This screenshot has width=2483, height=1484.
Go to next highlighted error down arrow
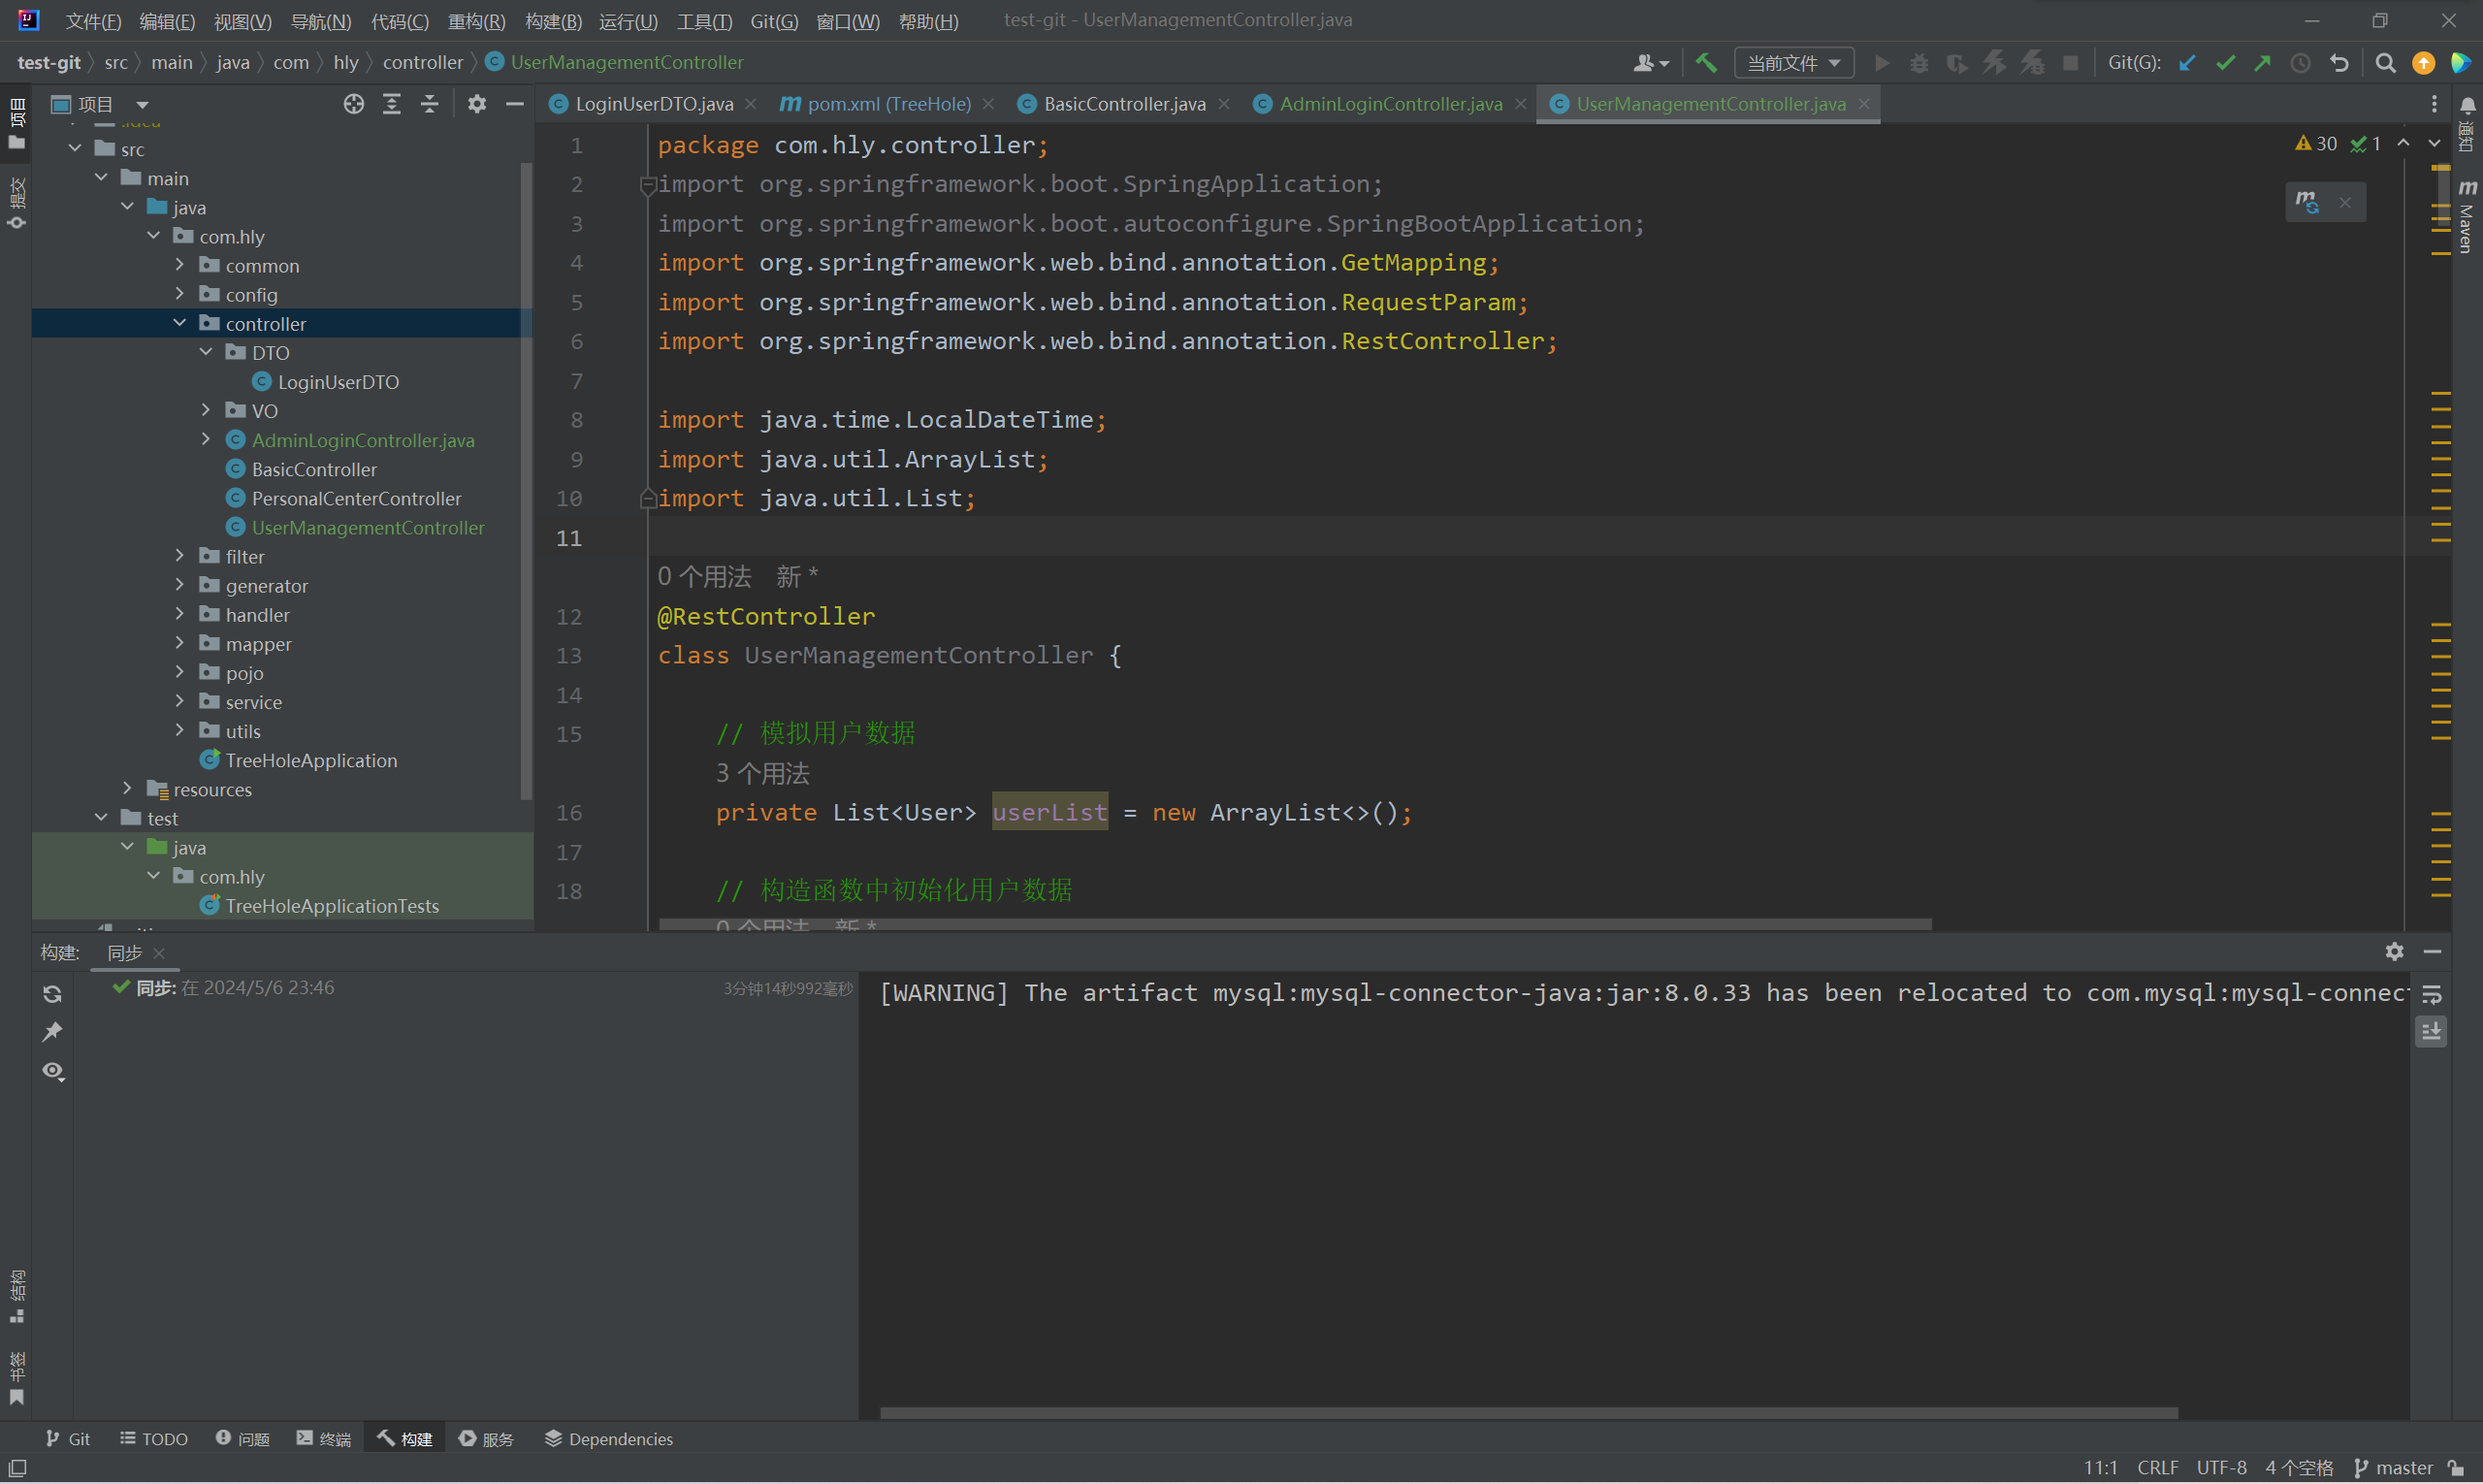point(2434,143)
